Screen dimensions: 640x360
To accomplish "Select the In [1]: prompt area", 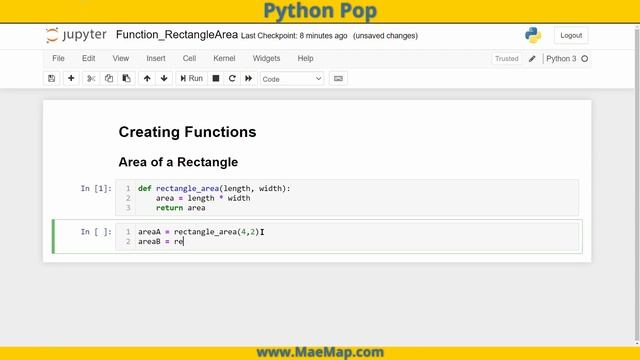I will pyautogui.click(x=96, y=189).
